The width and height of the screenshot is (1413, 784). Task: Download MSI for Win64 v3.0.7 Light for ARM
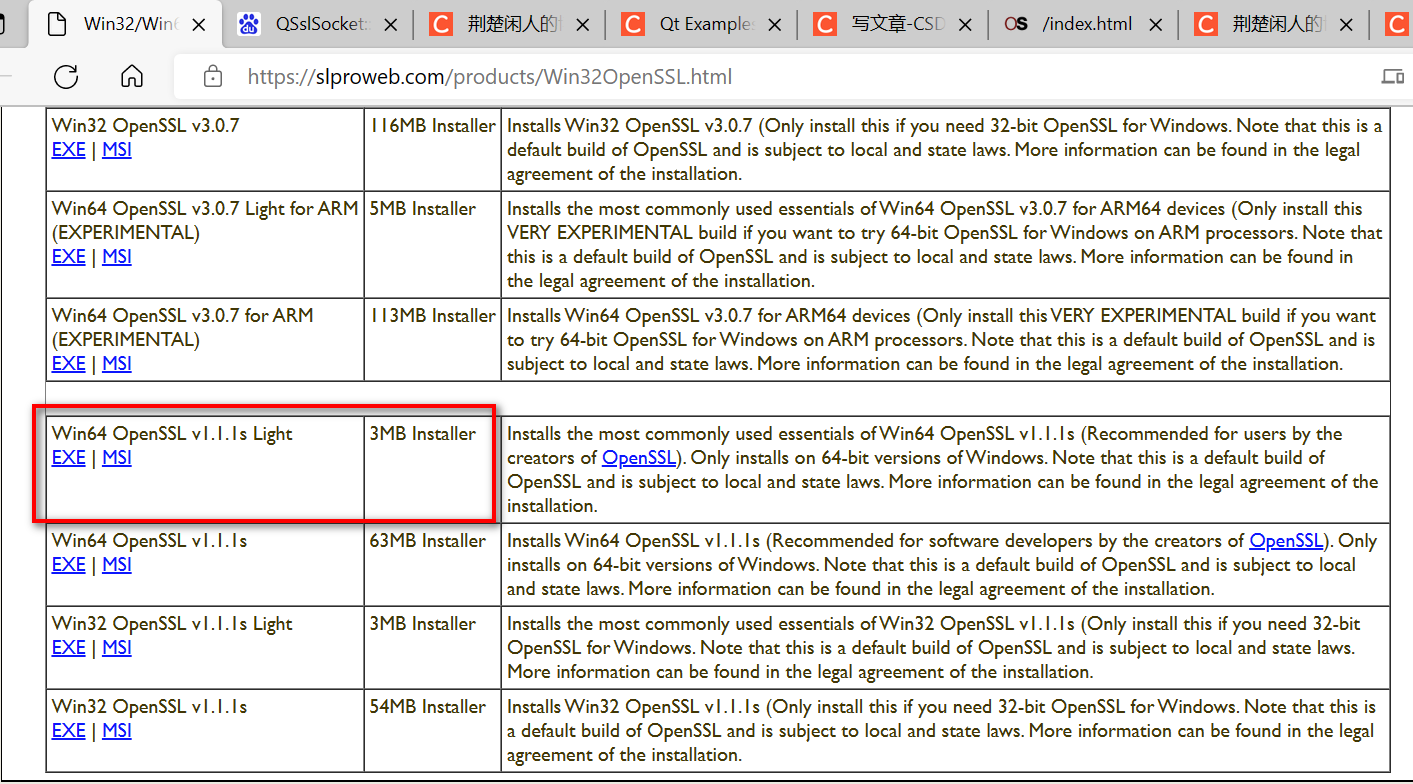click(x=117, y=257)
